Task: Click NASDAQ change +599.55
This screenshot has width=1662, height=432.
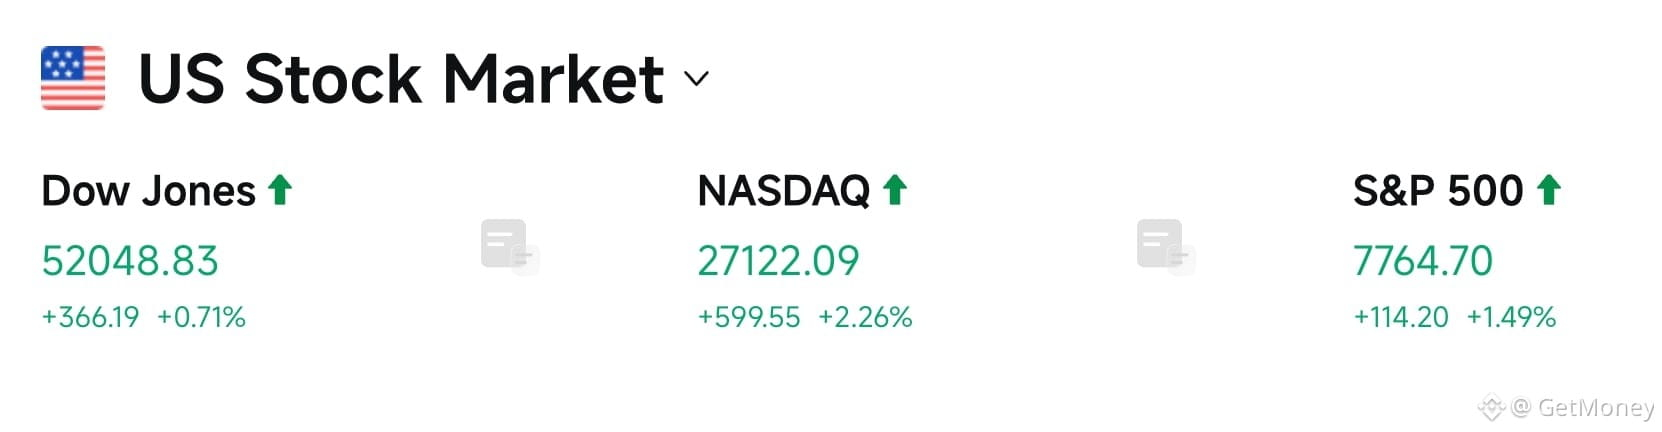Action: (x=749, y=317)
